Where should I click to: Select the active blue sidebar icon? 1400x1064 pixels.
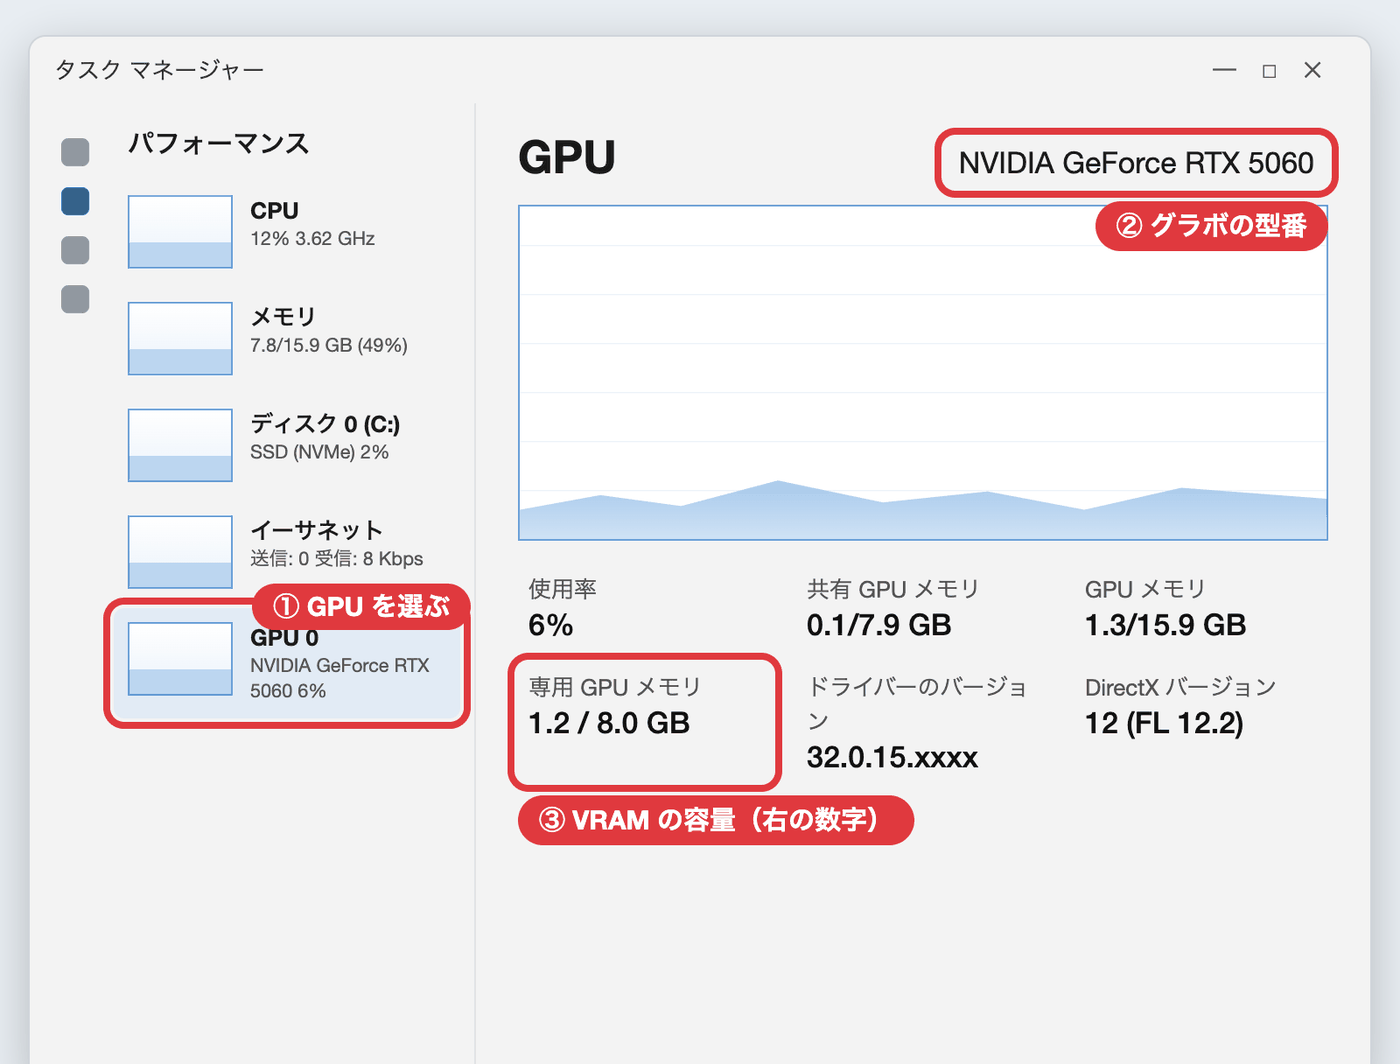pos(75,201)
